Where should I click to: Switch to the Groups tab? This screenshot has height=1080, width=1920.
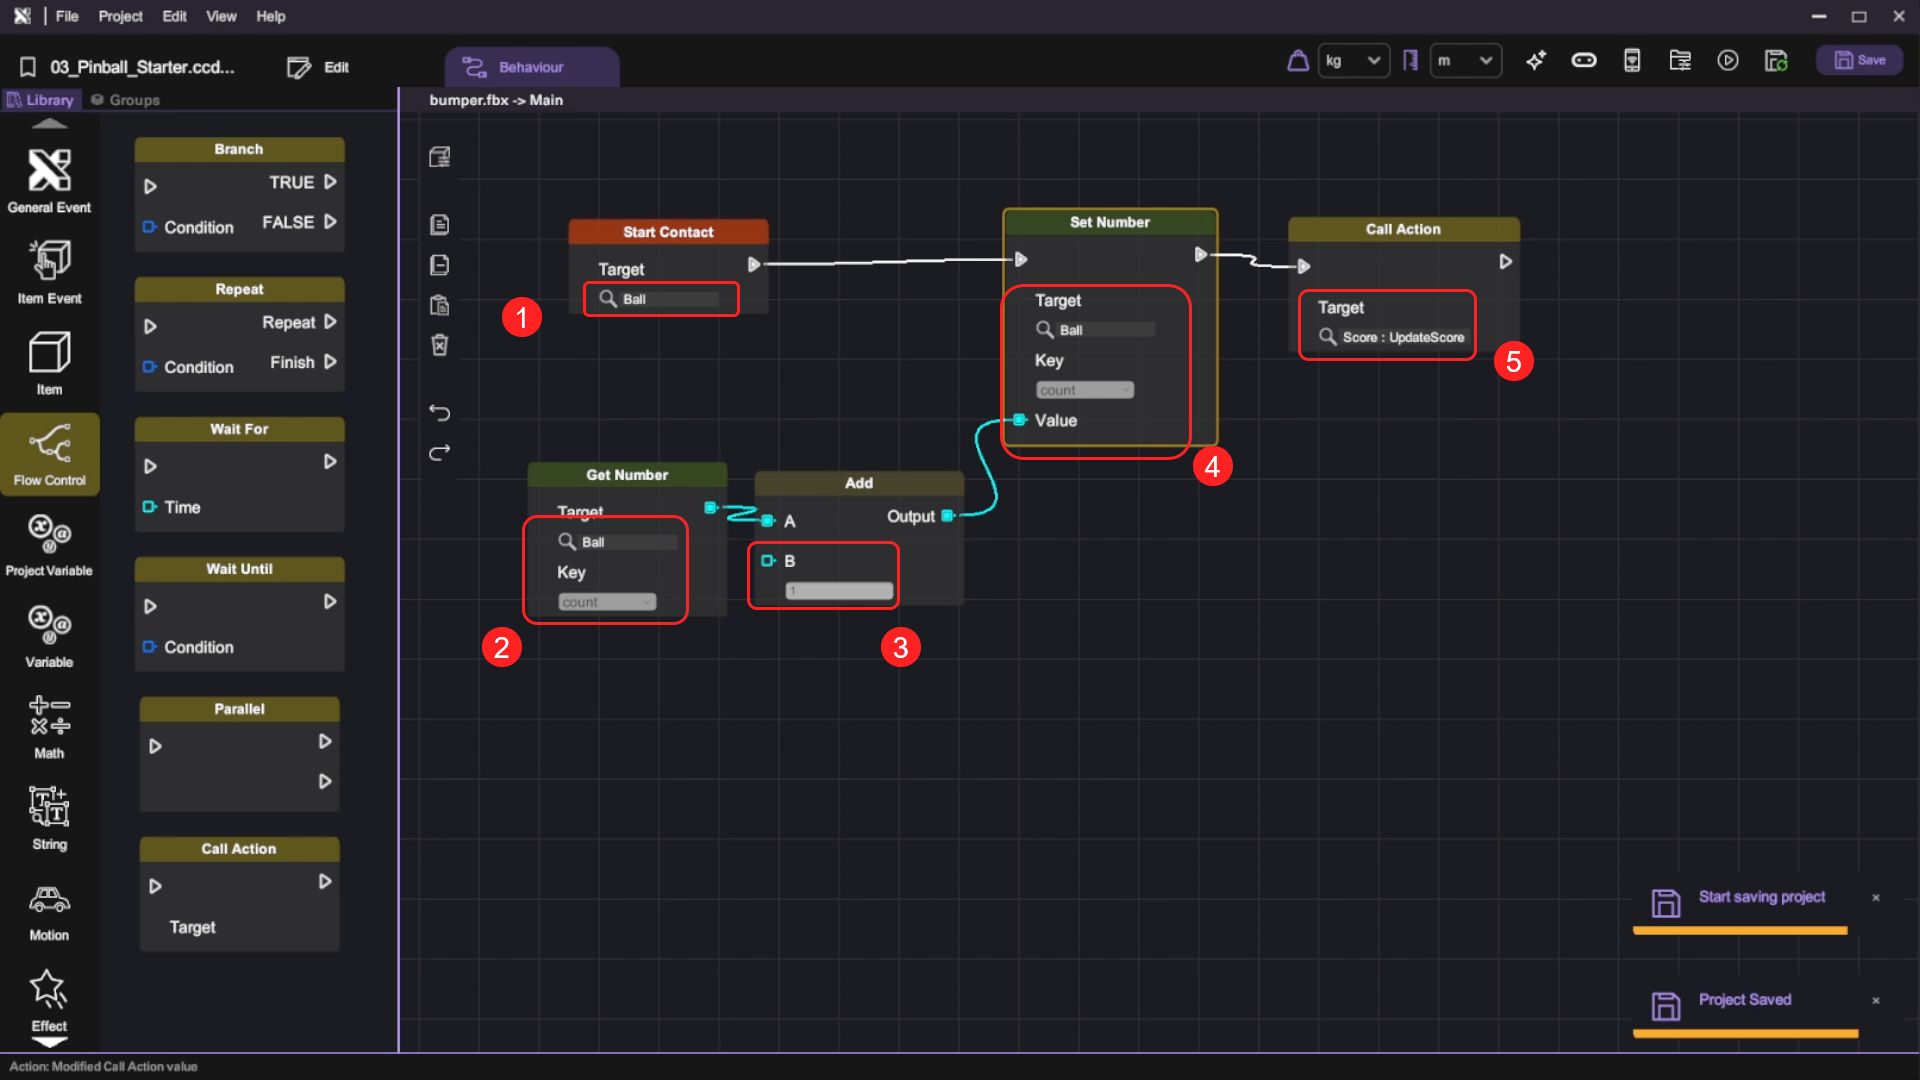126,100
